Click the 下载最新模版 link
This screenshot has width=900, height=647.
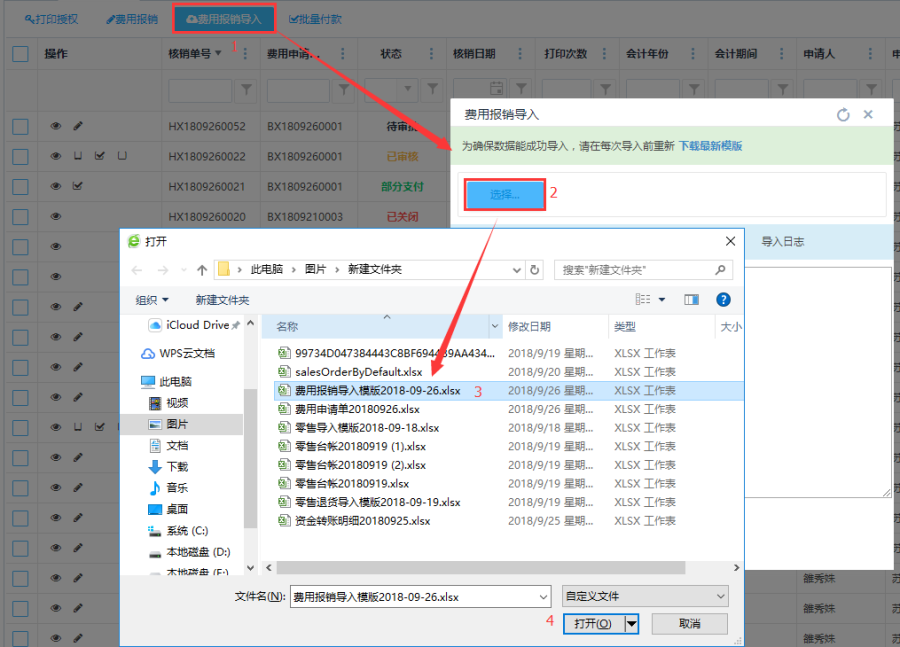coord(710,146)
